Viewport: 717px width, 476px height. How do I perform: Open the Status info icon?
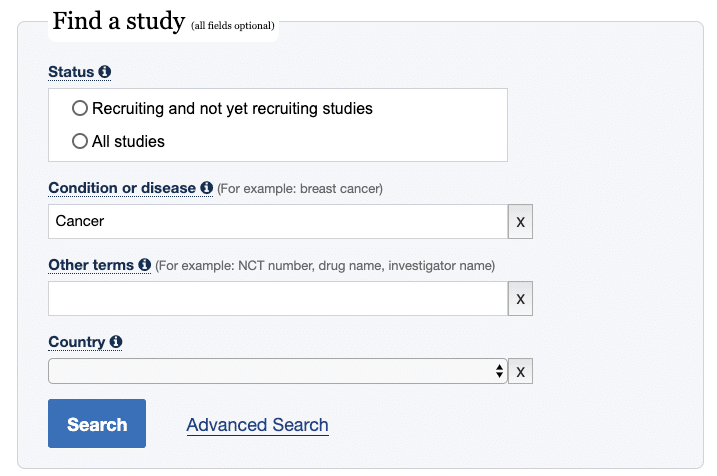pos(105,72)
